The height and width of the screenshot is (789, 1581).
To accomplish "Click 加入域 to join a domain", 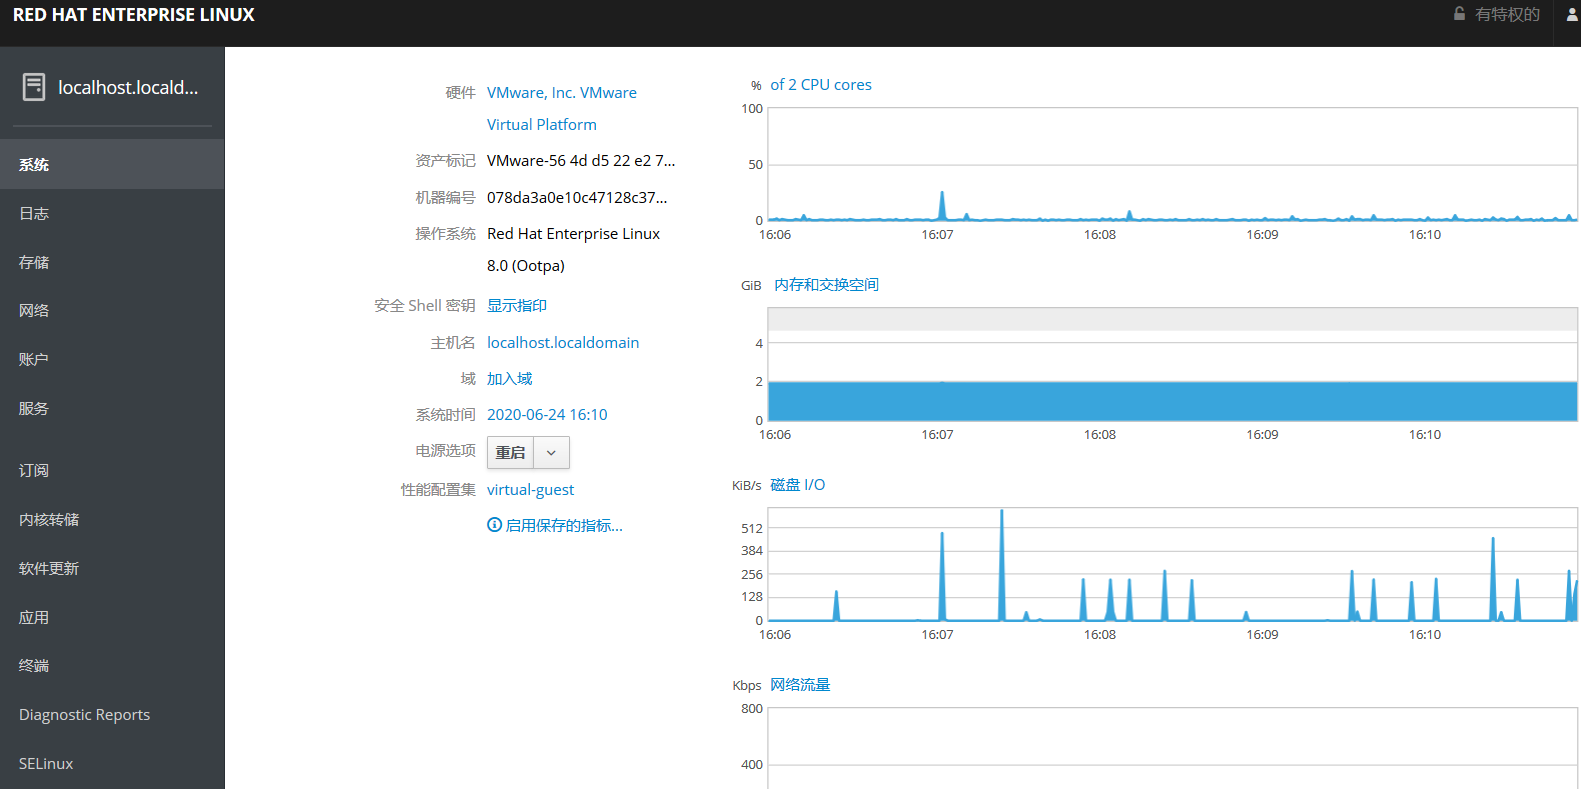I will (x=510, y=378).
